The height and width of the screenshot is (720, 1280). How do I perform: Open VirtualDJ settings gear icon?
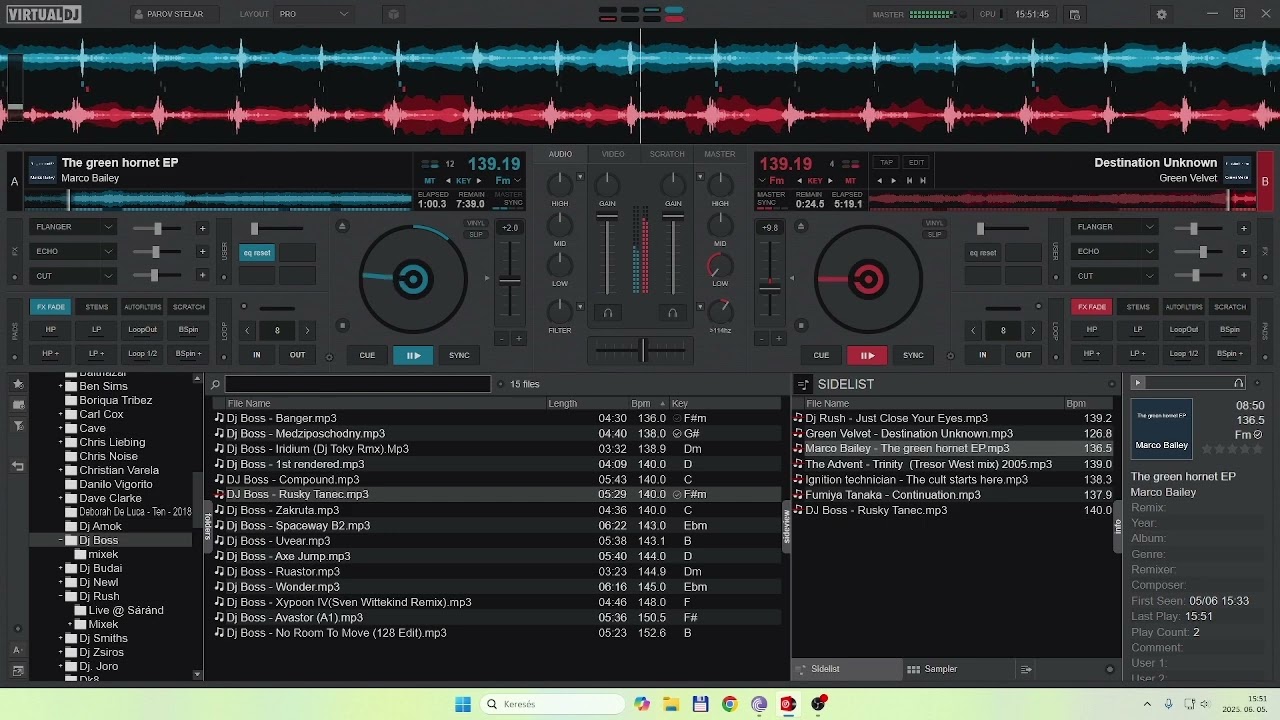tap(1161, 14)
